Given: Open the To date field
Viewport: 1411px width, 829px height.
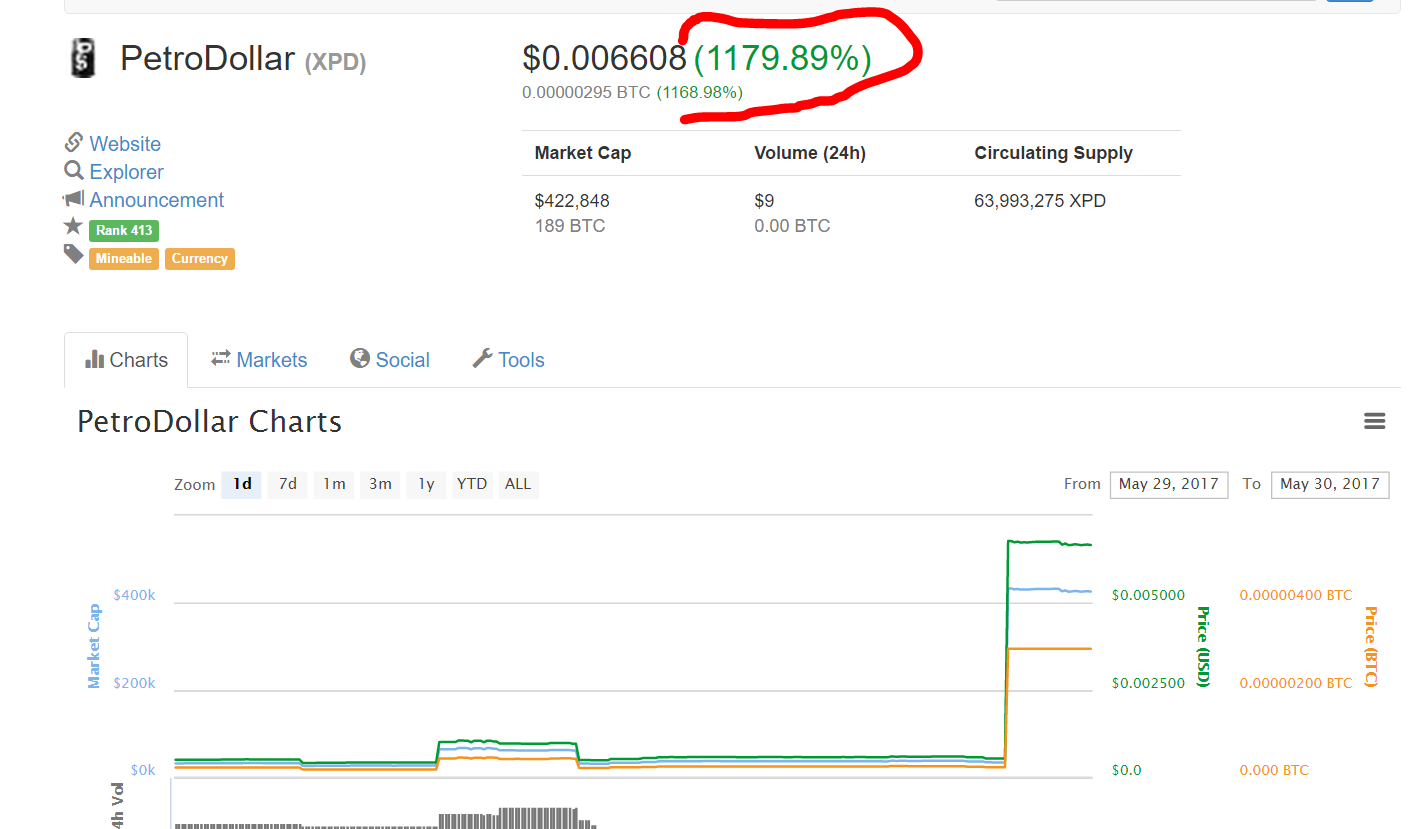Looking at the screenshot, I should (1329, 484).
